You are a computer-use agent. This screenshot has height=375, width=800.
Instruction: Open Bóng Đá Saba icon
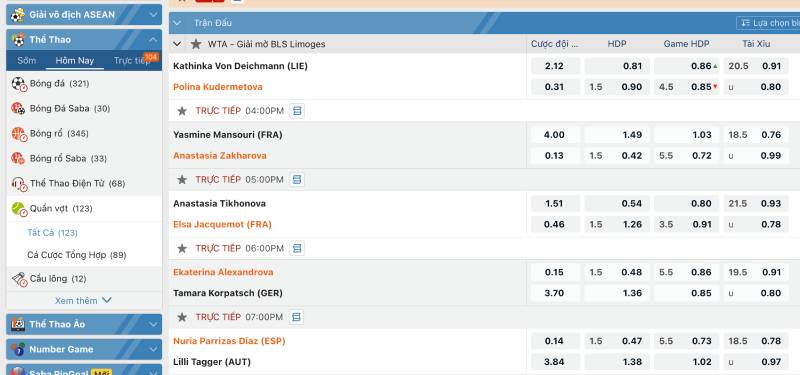coord(19,109)
